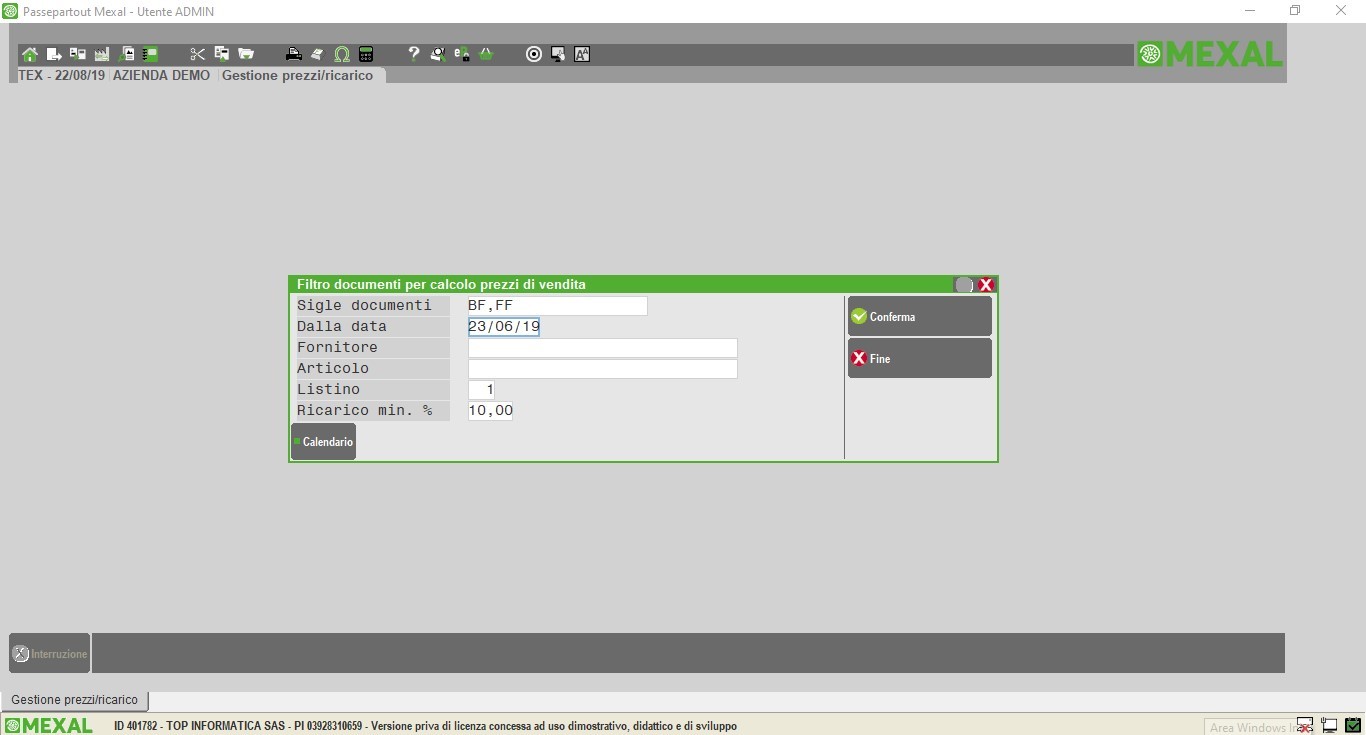The height and width of the screenshot is (735, 1366).
Task: Click the Articolo input field
Action: (x=602, y=369)
